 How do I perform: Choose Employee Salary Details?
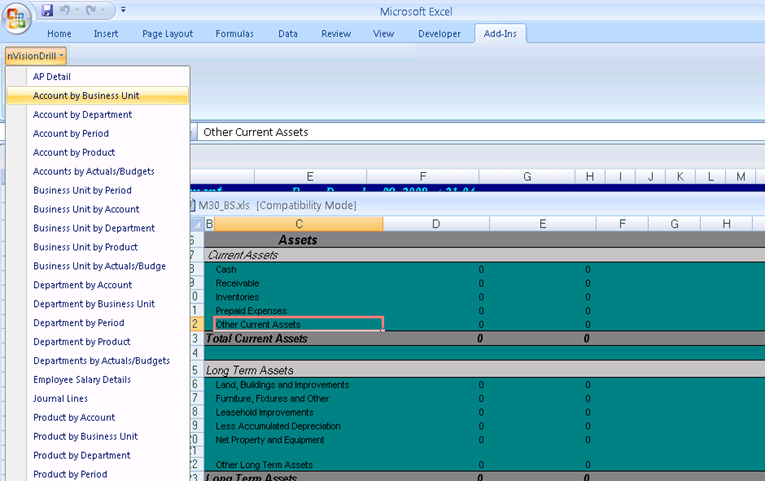pyautogui.click(x=98, y=380)
